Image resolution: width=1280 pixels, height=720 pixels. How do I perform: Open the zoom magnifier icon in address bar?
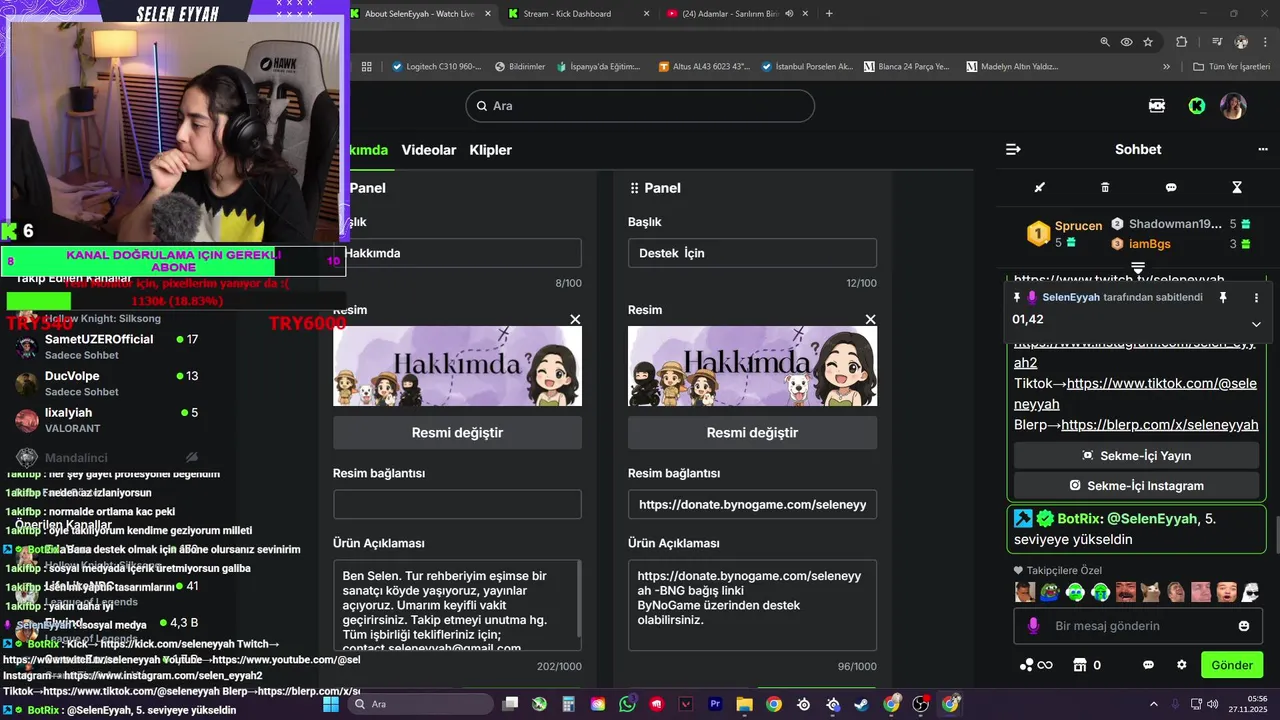tap(1105, 42)
